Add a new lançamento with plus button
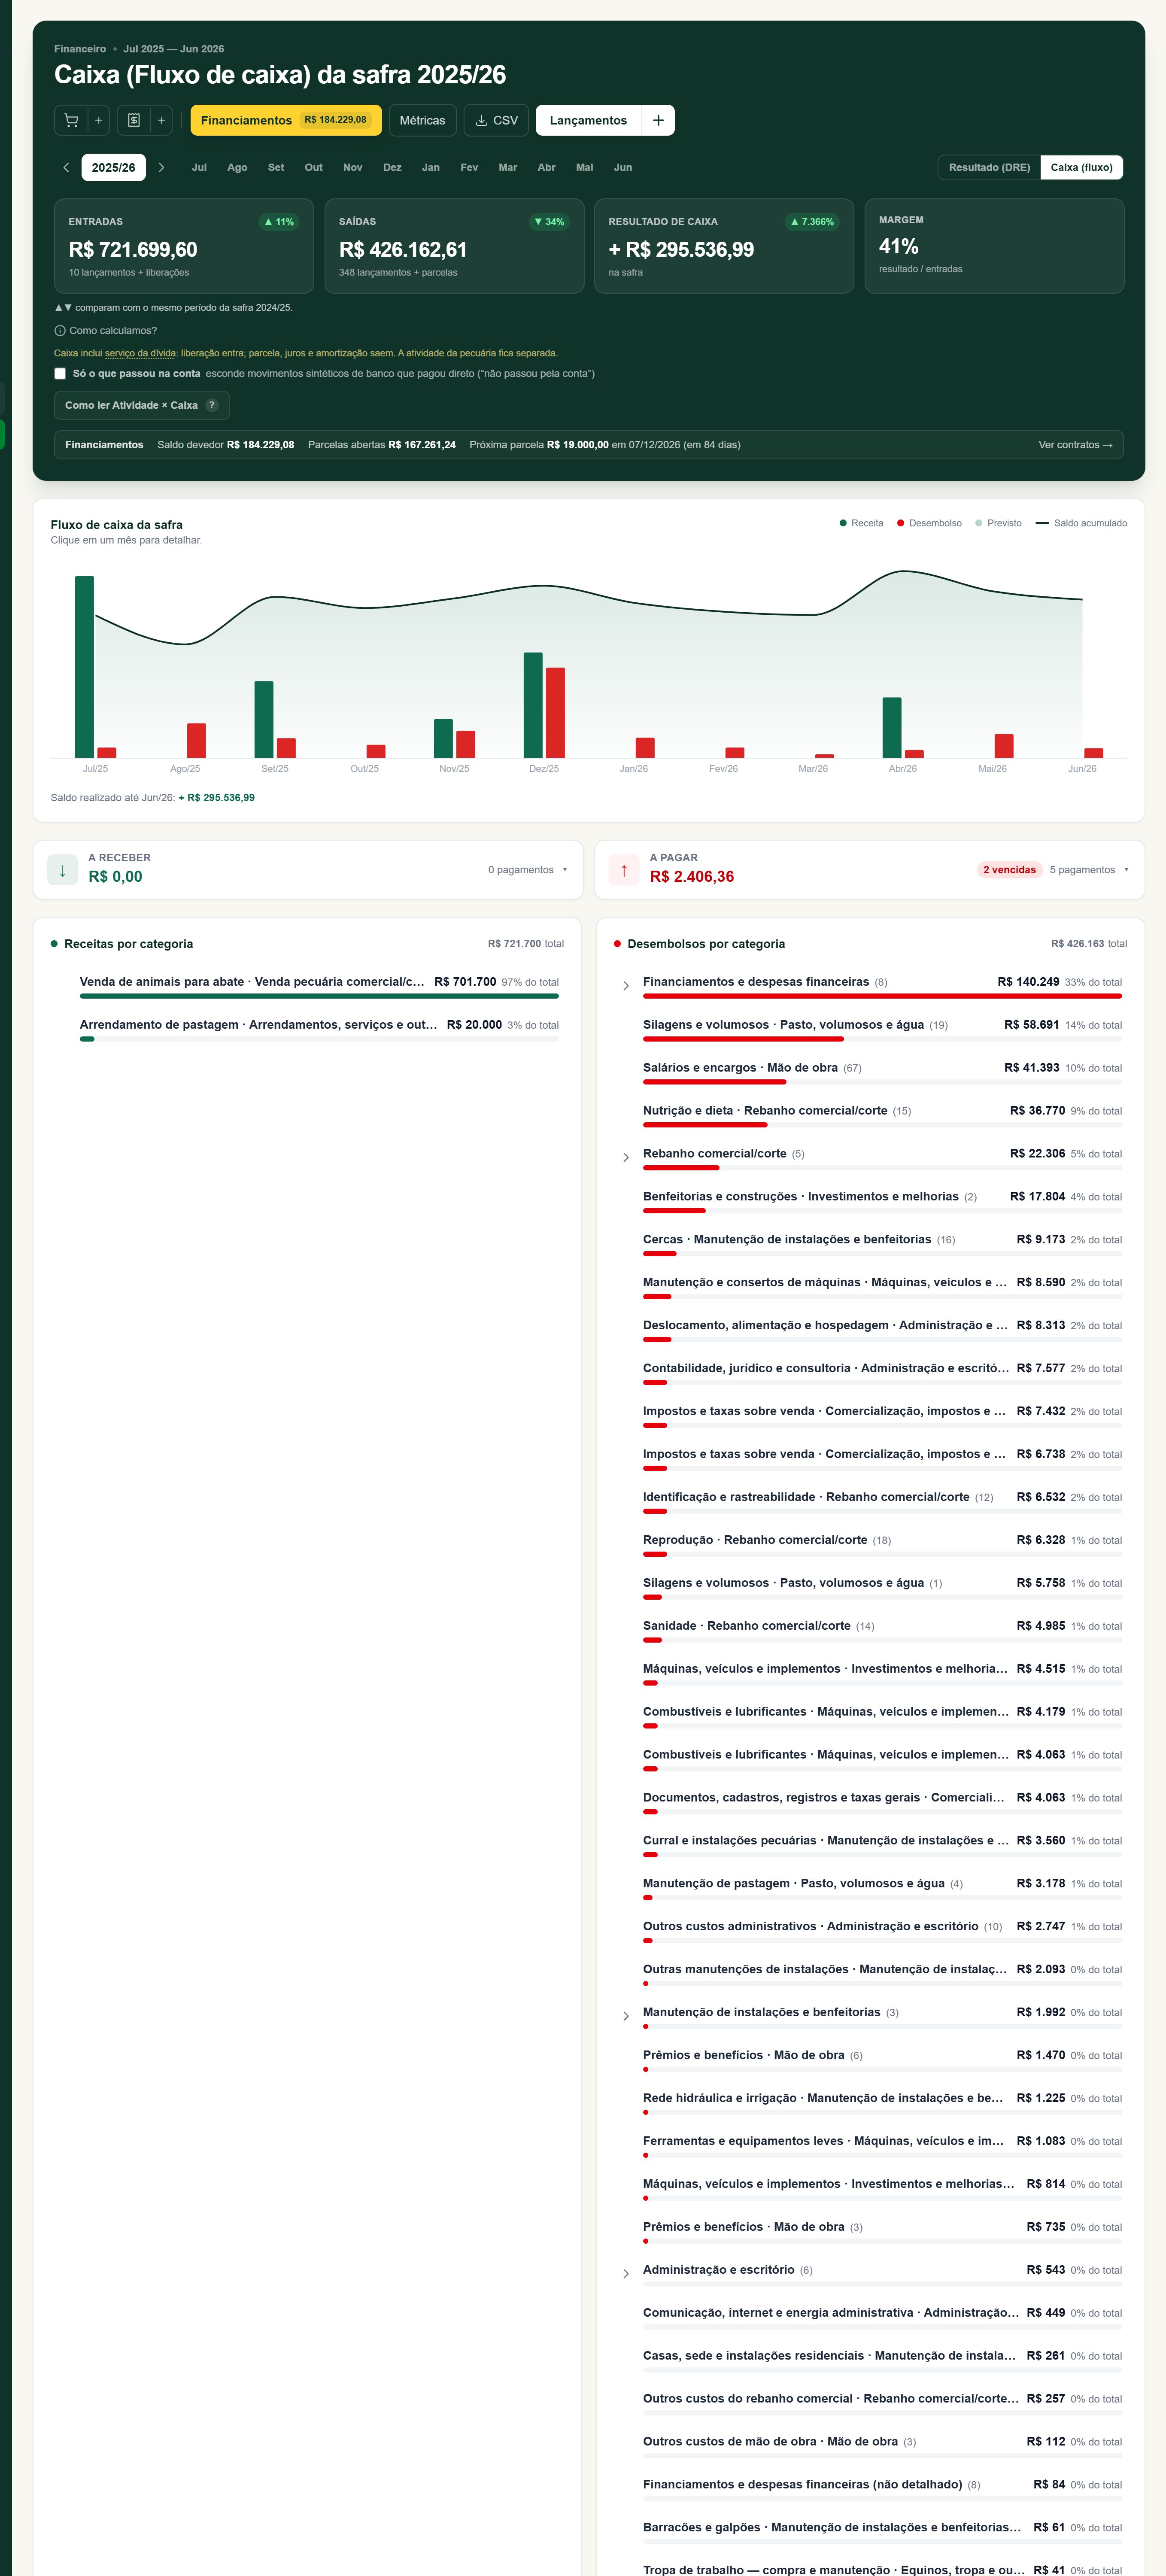This screenshot has height=2576, width=1166. click(658, 120)
